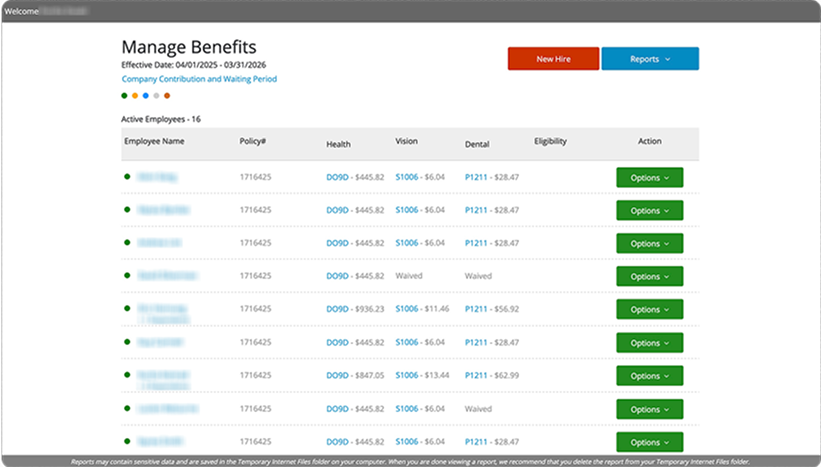The width and height of the screenshot is (821, 467).
Task: Open DO9D health plan priced $847.05
Action: click(337, 376)
